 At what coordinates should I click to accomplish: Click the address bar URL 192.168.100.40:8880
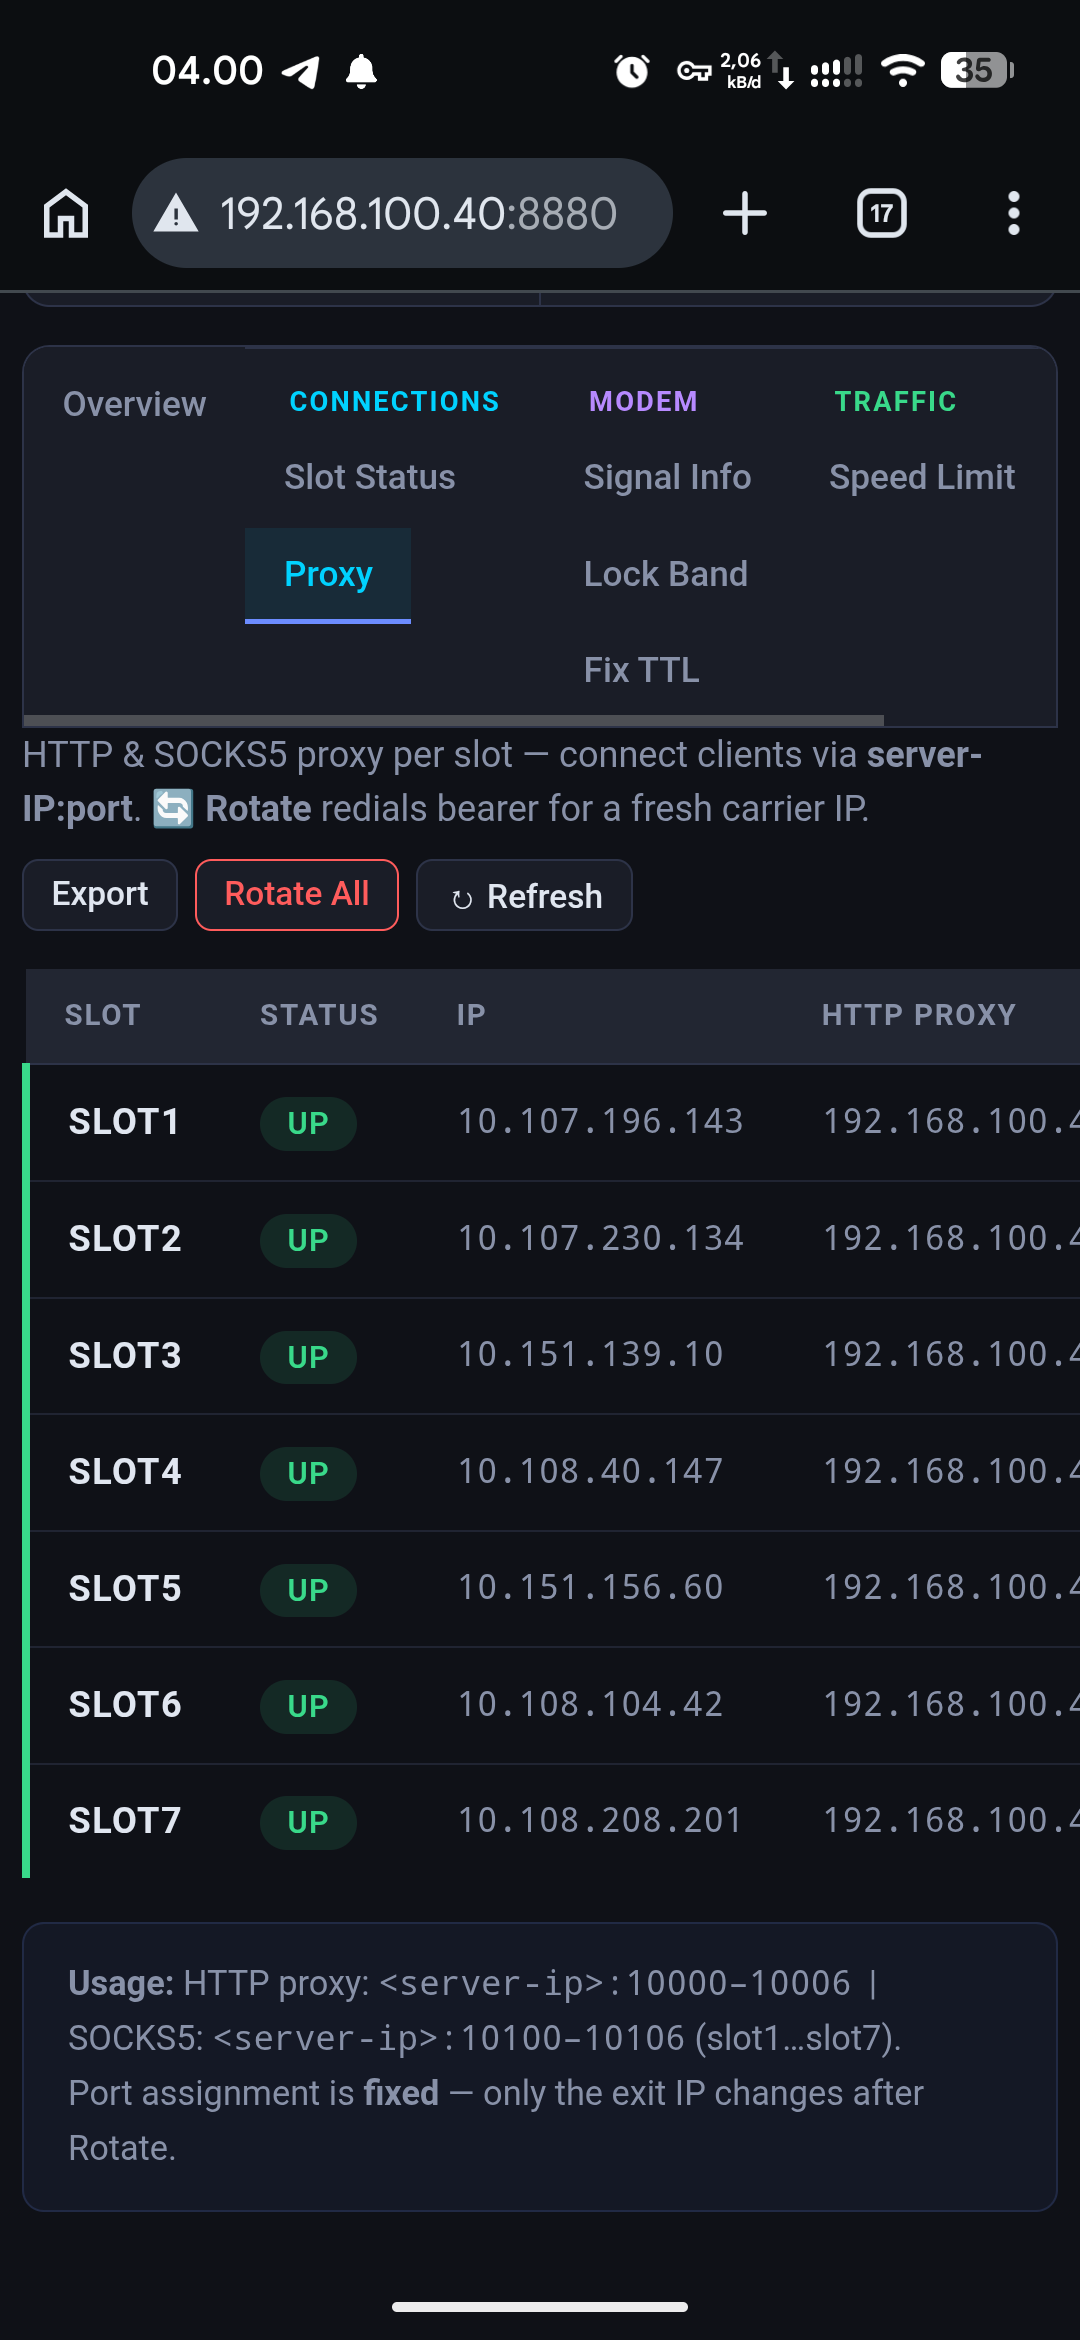point(419,213)
